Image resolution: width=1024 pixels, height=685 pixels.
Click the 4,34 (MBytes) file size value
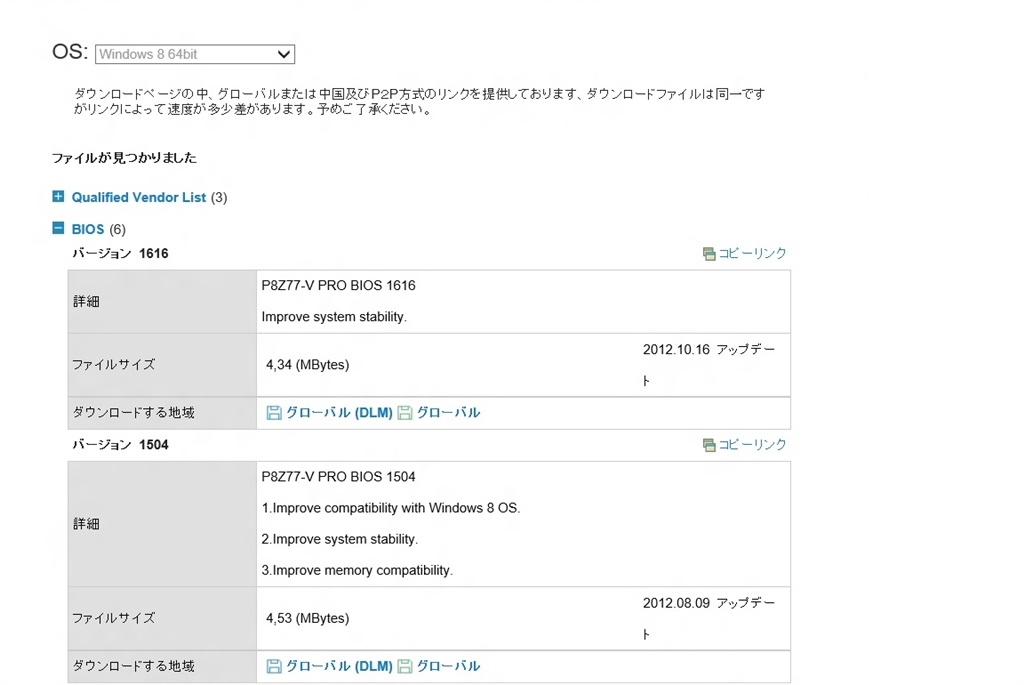[308, 365]
